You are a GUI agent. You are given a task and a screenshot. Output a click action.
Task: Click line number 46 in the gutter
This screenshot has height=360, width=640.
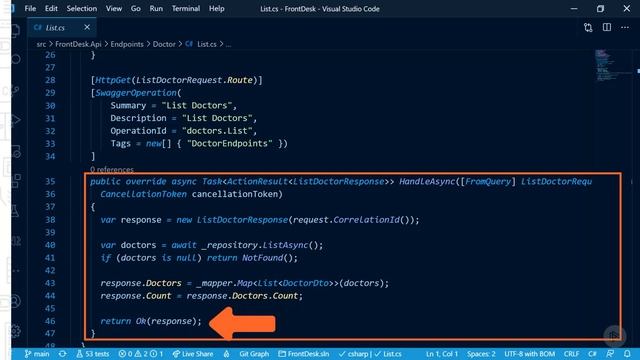tap(50, 321)
